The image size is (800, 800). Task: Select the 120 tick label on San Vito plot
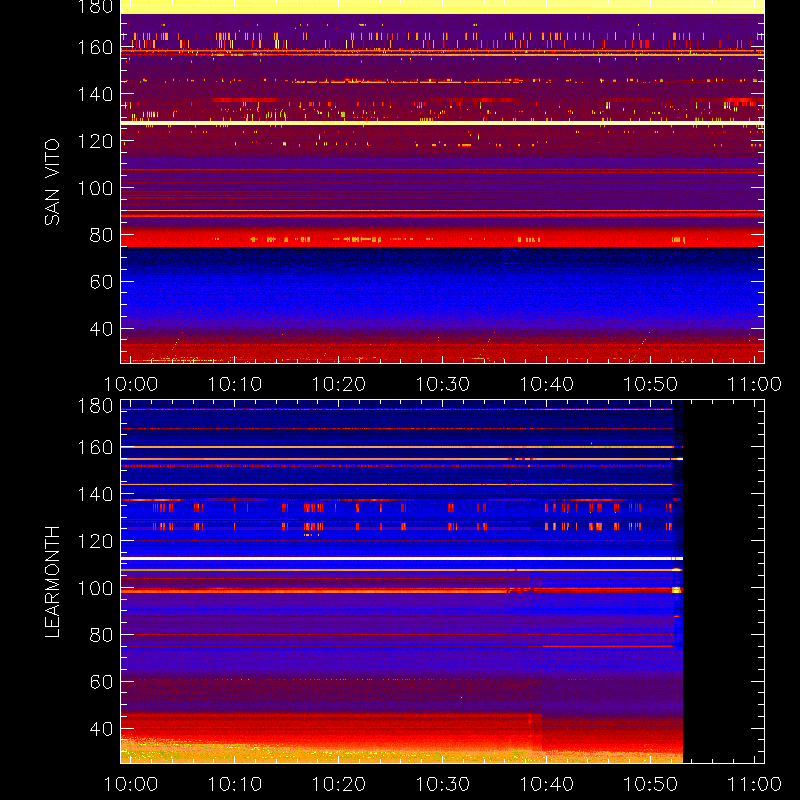pos(95,141)
